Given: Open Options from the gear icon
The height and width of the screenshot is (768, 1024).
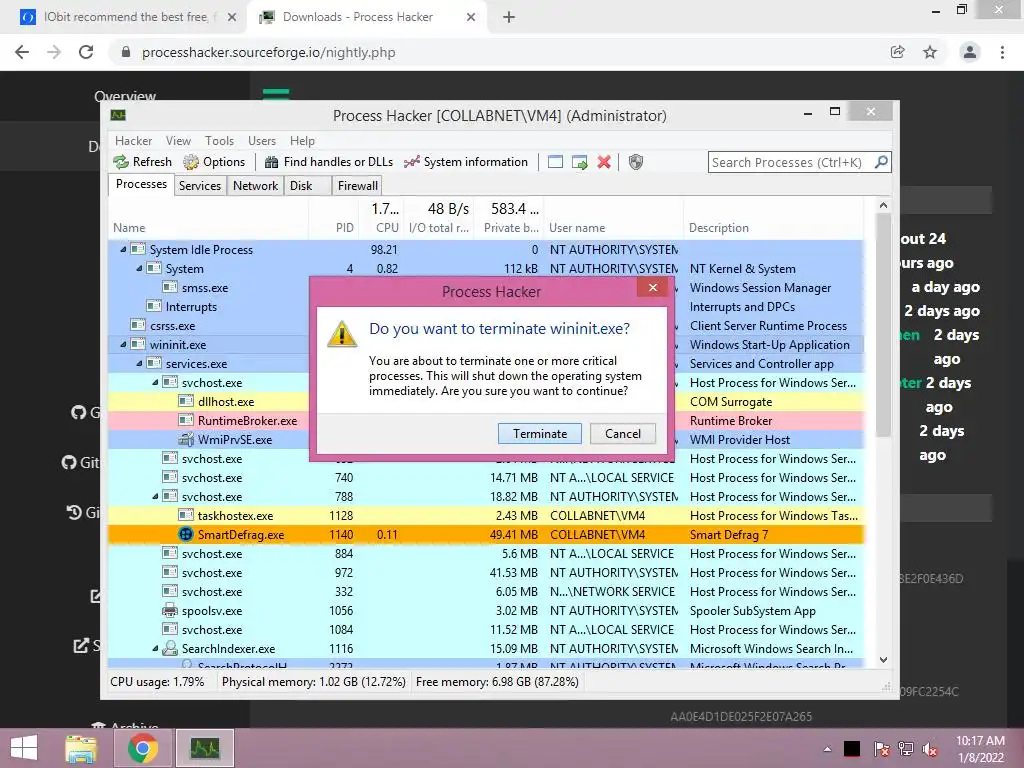Looking at the screenshot, I should pos(191,162).
